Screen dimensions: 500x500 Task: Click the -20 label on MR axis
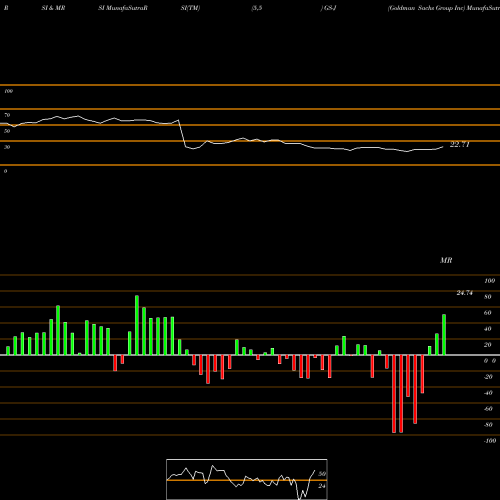point(488,377)
